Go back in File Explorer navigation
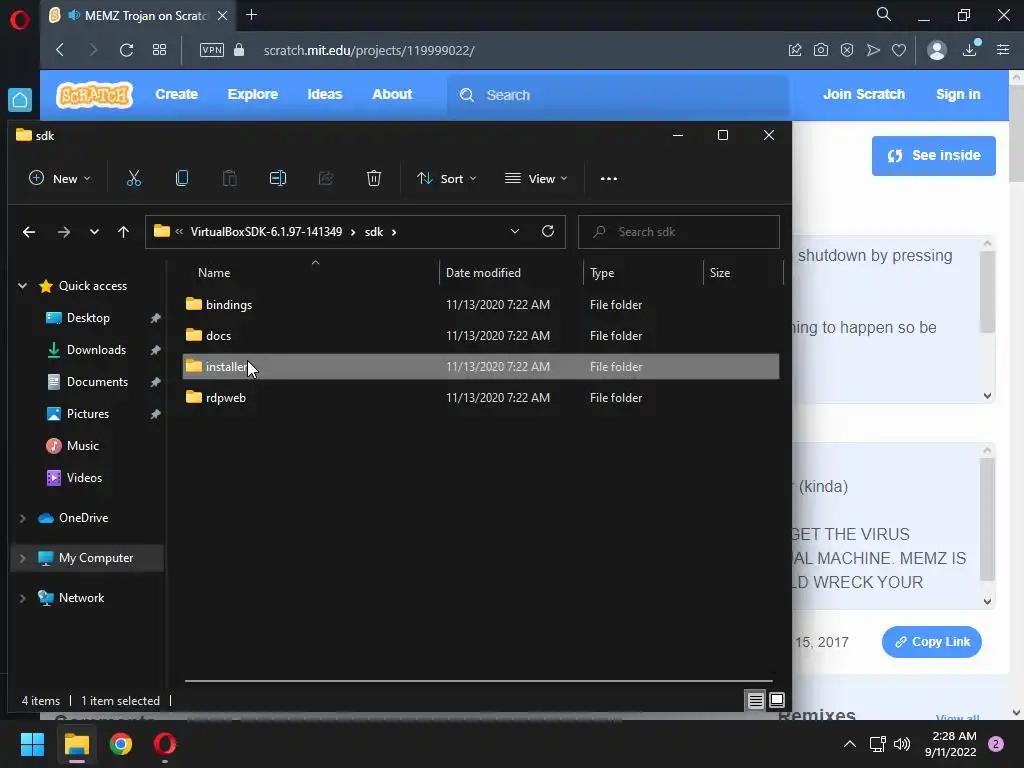The image size is (1024, 768). click(29, 232)
